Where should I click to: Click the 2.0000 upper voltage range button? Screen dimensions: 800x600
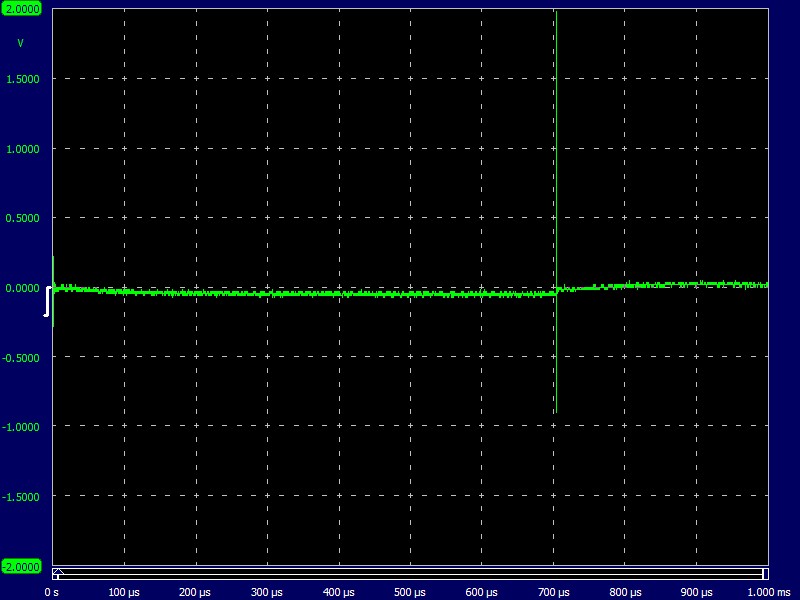tap(21, 9)
